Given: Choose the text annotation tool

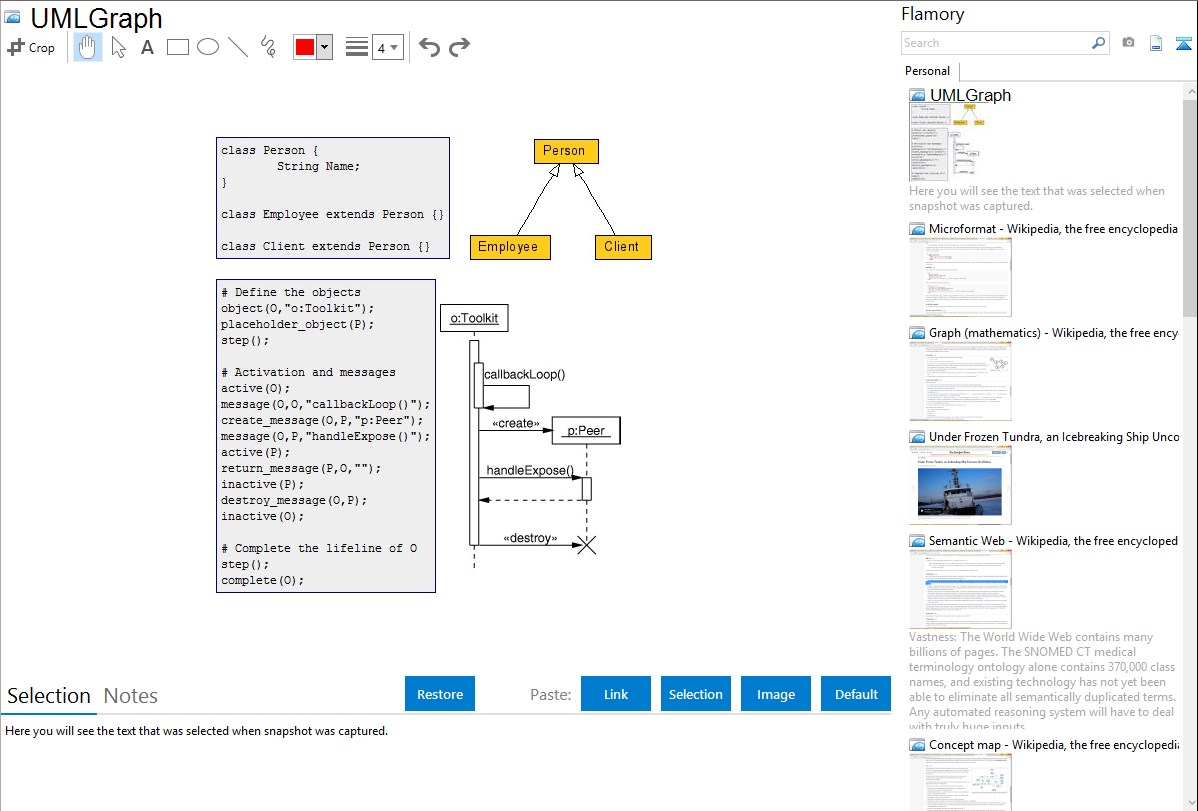Looking at the screenshot, I should (x=147, y=47).
